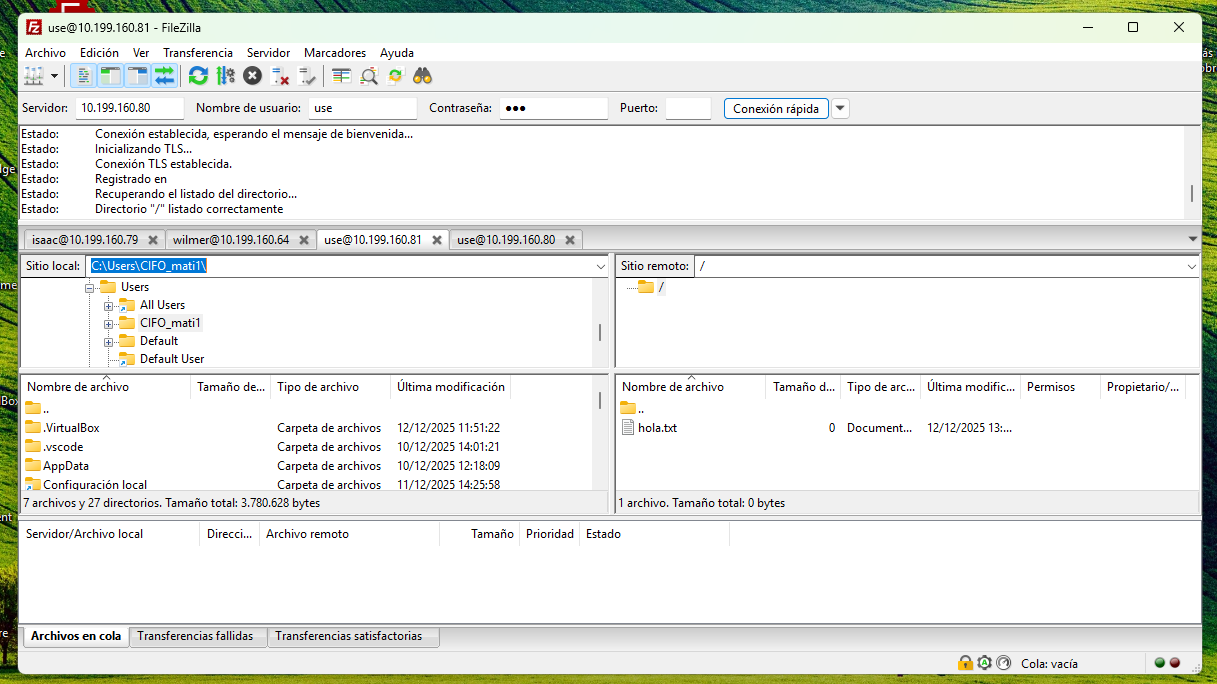
Task: Click the process queue toolbar icon
Action: (225, 76)
